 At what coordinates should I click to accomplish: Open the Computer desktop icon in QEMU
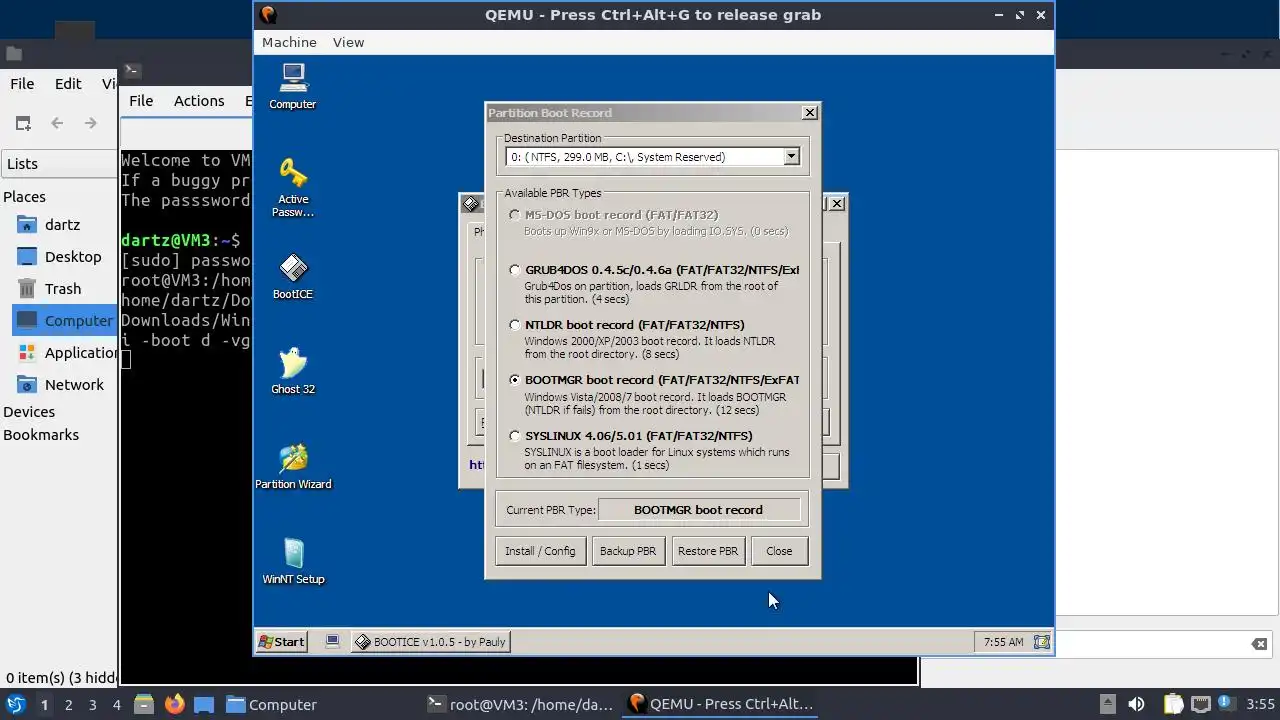(x=293, y=86)
